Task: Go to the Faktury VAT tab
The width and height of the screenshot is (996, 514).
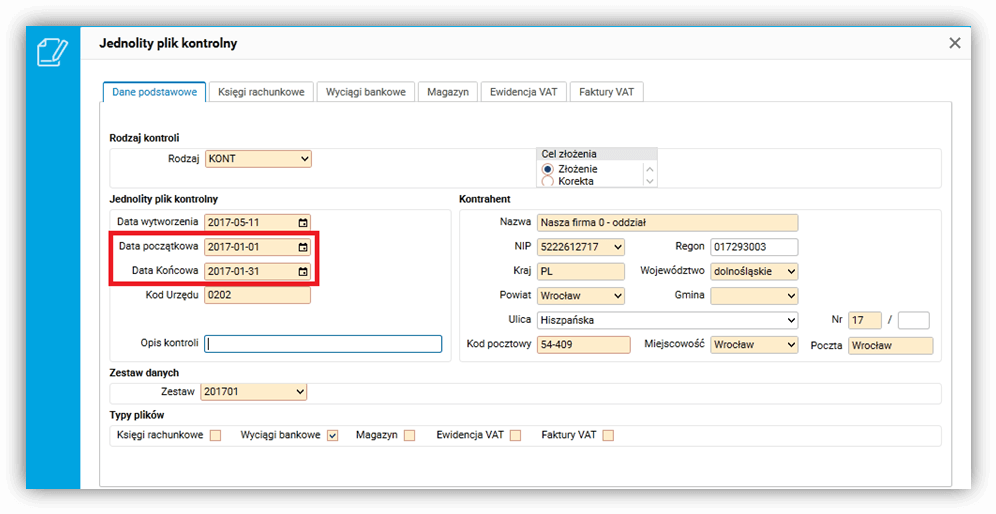Action: click(607, 92)
